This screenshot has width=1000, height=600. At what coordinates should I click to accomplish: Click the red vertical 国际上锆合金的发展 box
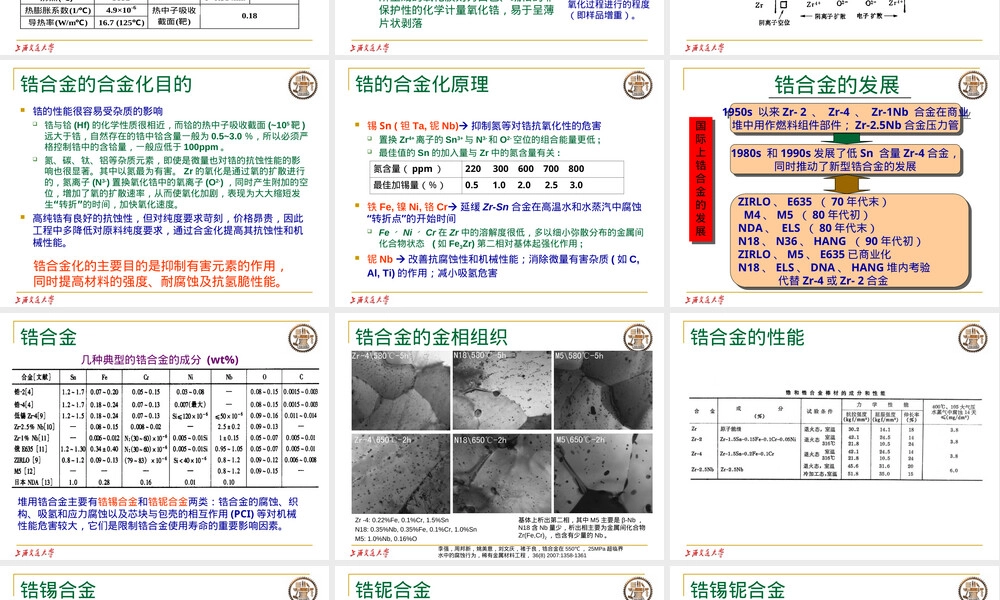[700, 179]
